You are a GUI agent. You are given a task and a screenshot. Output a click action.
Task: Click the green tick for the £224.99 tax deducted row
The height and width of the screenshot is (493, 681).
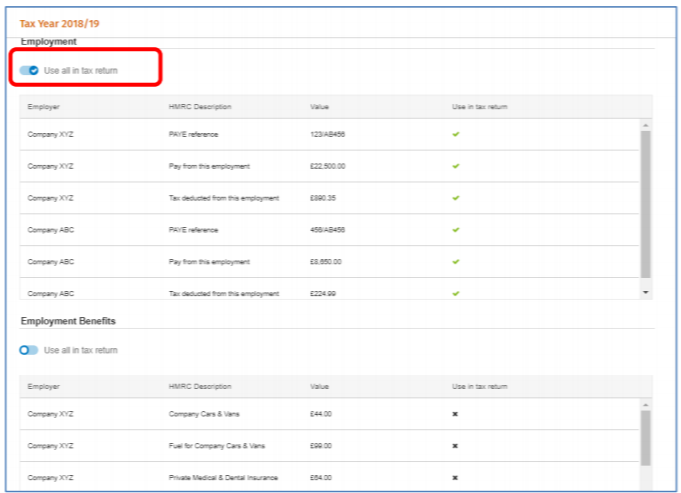456,294
